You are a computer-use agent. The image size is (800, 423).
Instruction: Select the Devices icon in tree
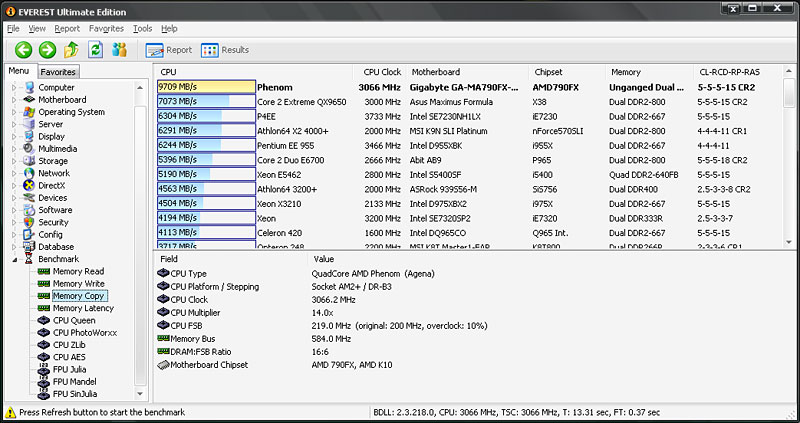click(29, 198)
